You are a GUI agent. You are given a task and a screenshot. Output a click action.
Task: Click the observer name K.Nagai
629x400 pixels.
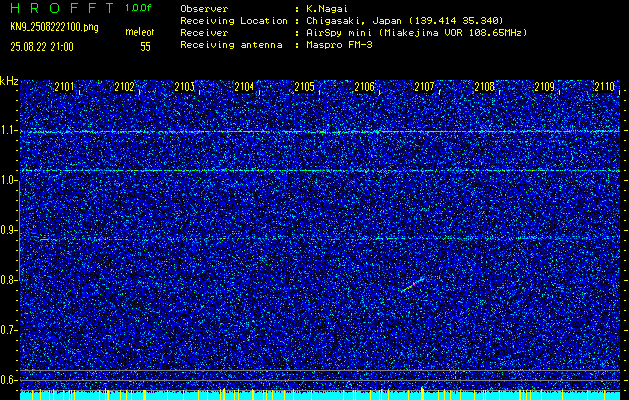click(x=327, y=9)
